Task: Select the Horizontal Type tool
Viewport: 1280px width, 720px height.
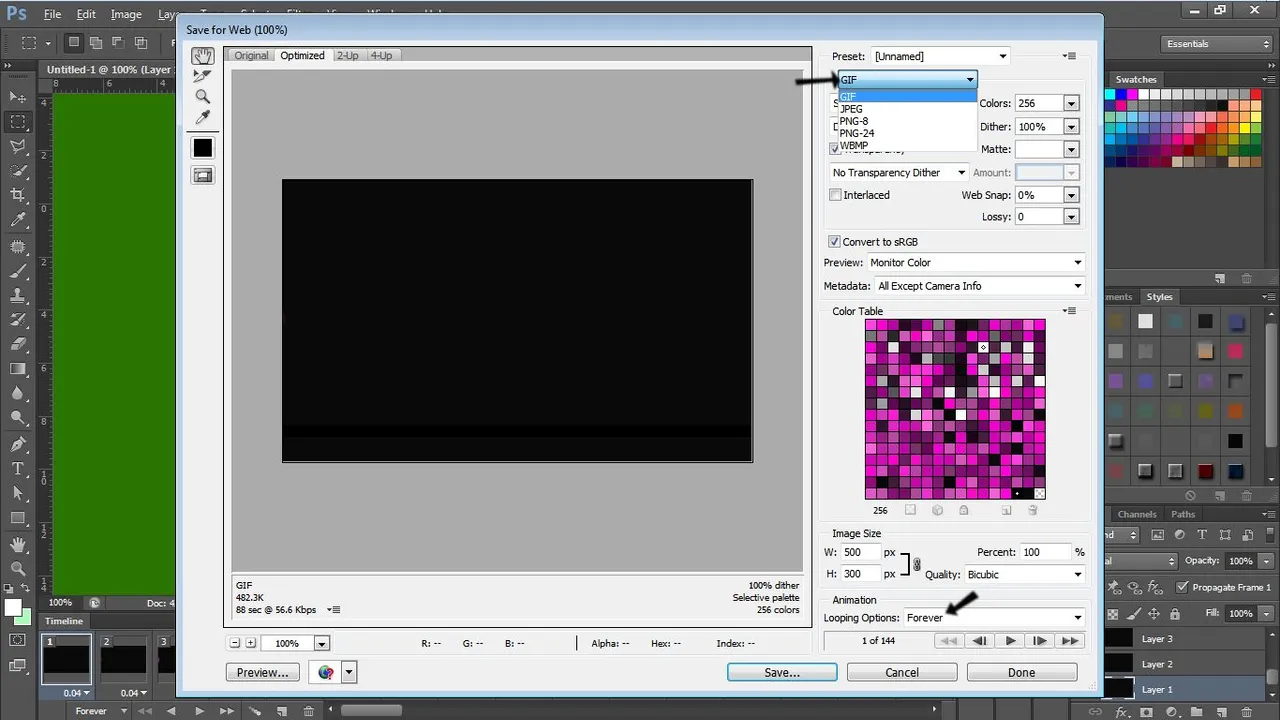Action: click(18, 469)
